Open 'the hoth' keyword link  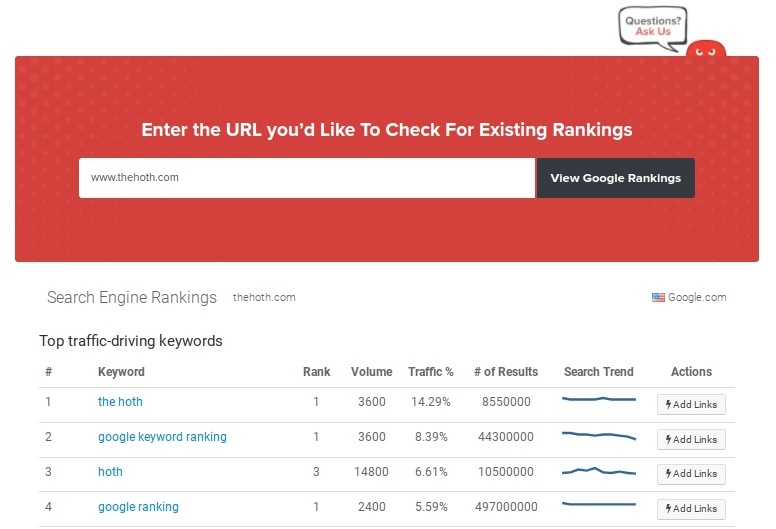point(120,402)
